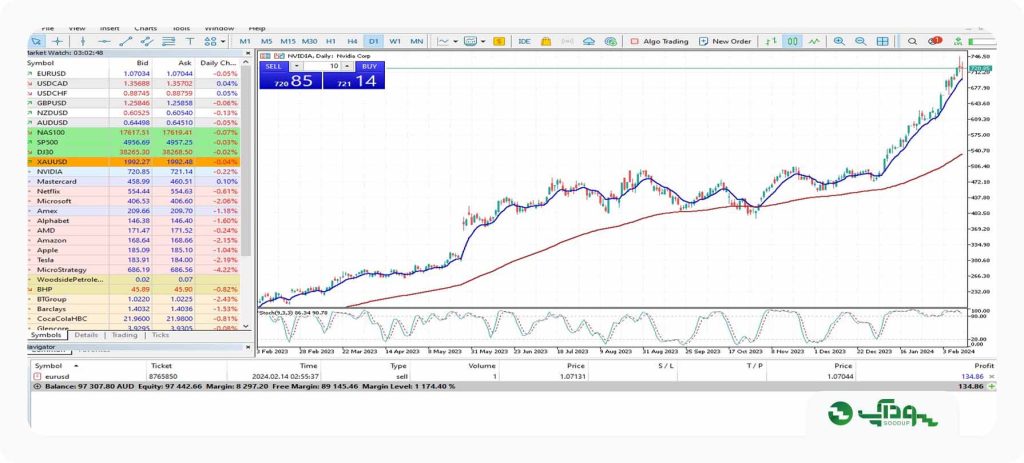Click the volume field showing 10
Image resolution: width=1024 pixels, height=463 pixels.
coord(323,66)
